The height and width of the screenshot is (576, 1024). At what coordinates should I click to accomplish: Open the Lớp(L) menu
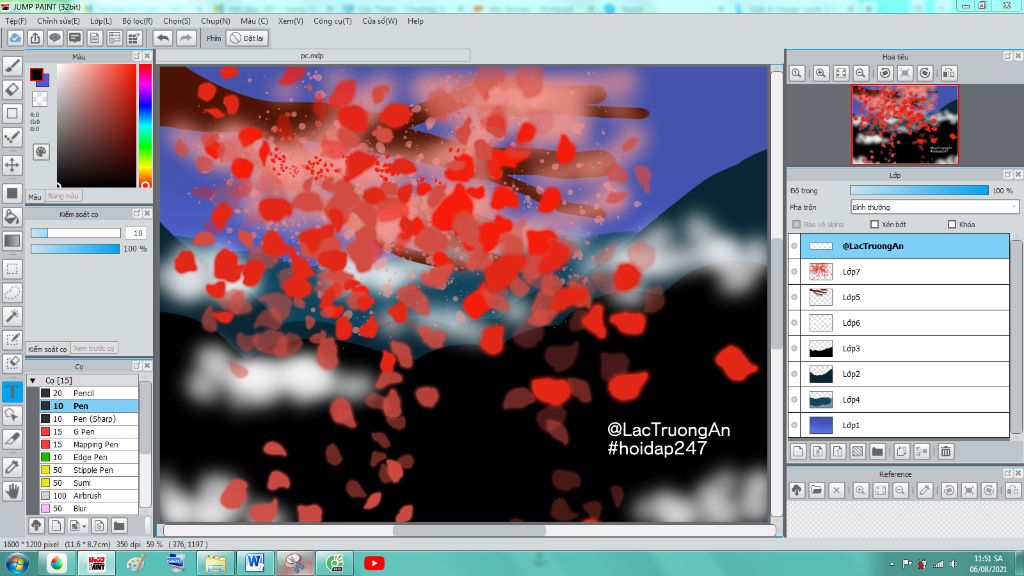coord(101,21)
